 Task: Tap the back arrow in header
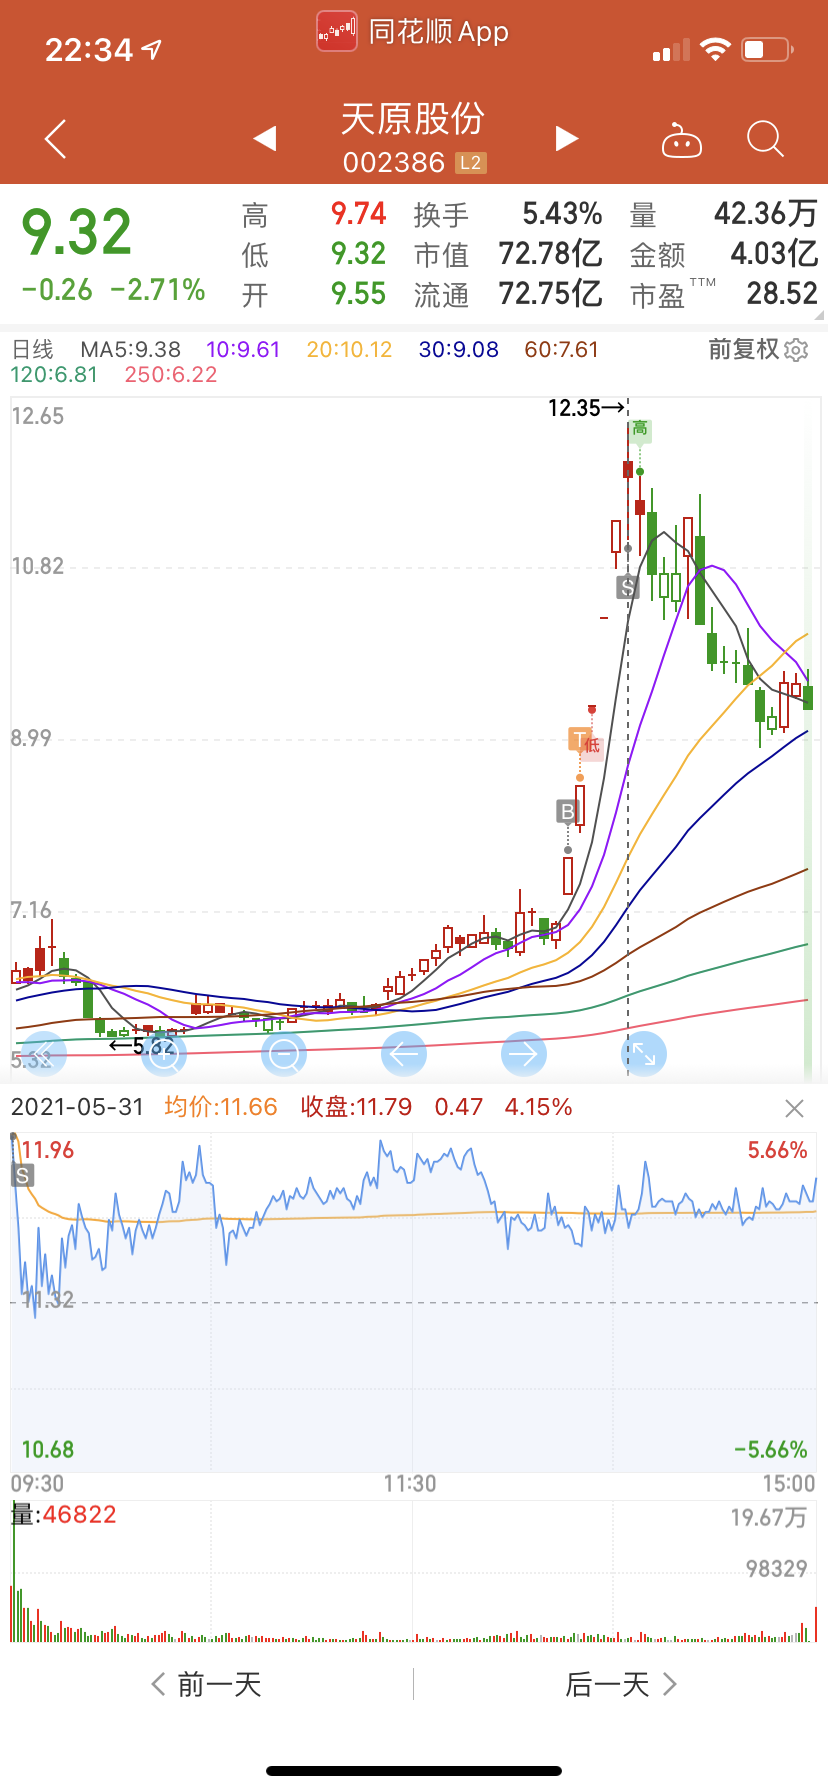point(56,139)
